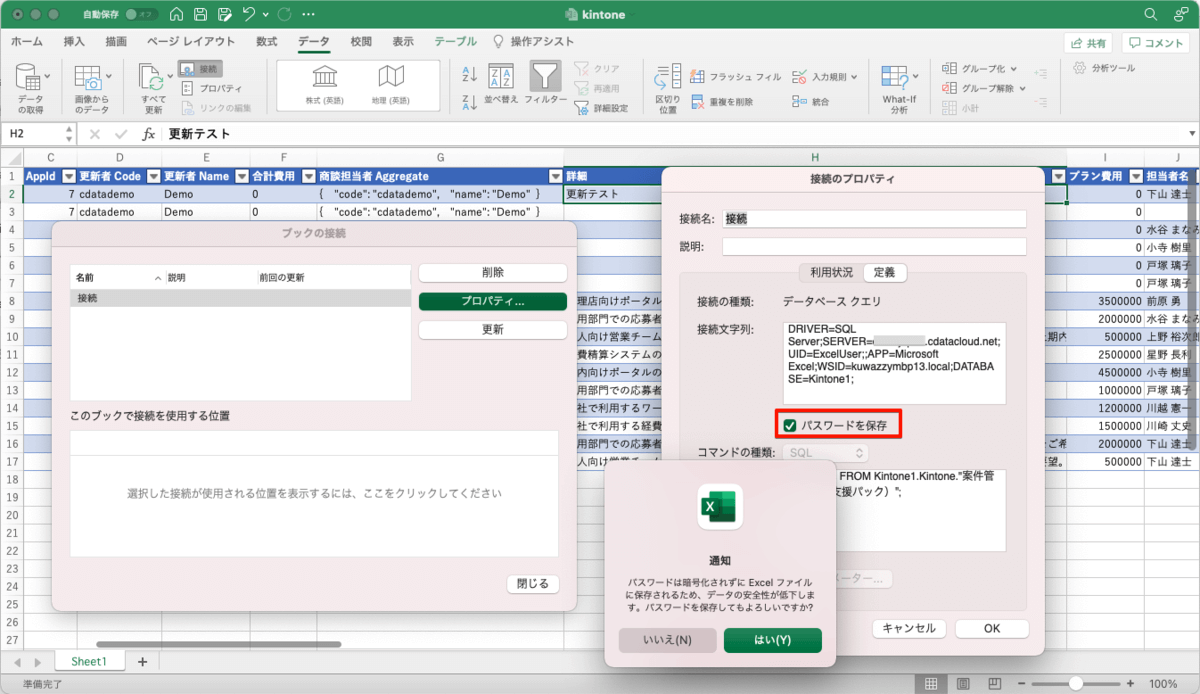Click the fx insert function icon
1200x694 pixels.
click(x=149, y=134)
